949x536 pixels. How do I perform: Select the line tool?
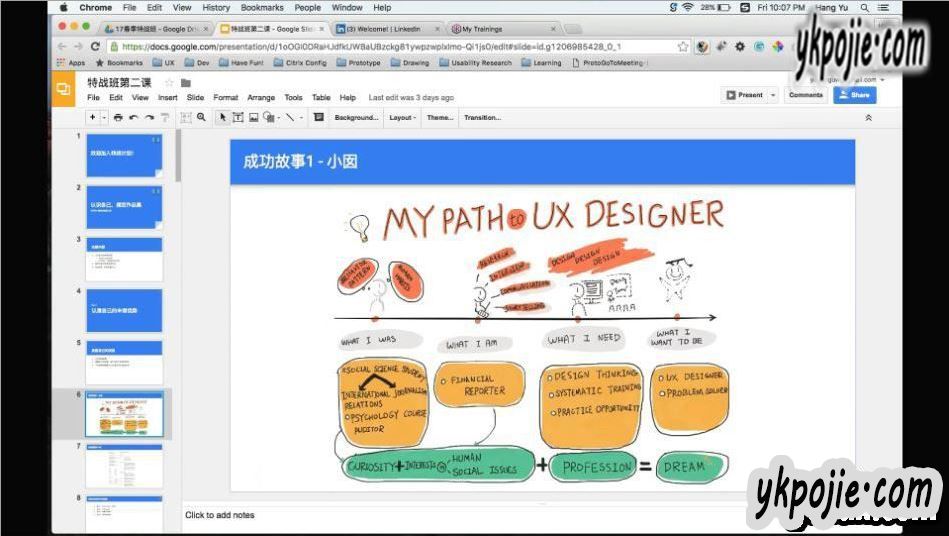pyautogui.click(x=290, y=117)
